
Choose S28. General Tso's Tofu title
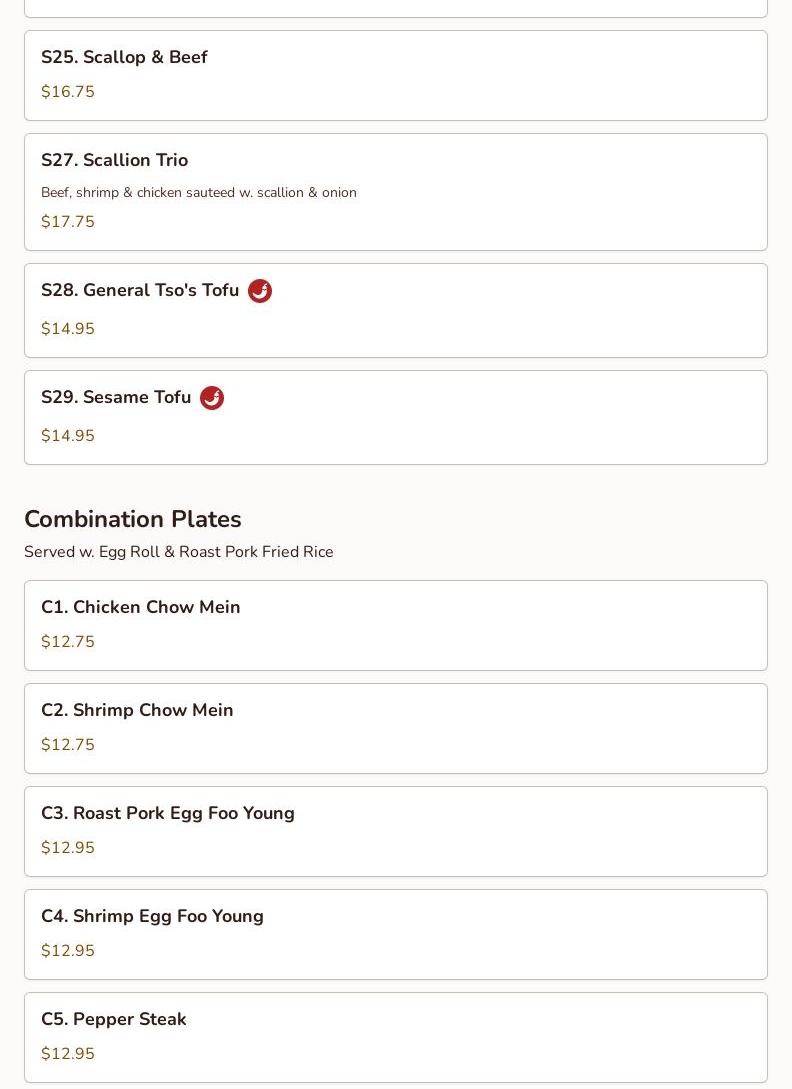point(140,291)
